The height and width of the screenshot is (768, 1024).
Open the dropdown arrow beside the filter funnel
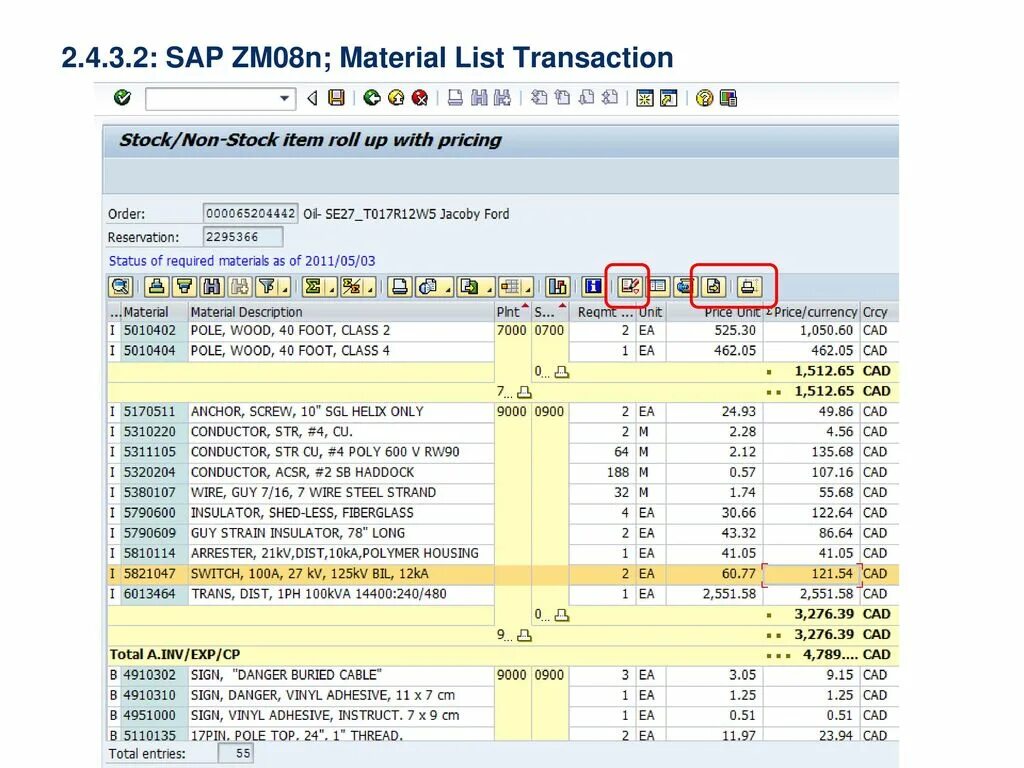click(x=285, y=287)
